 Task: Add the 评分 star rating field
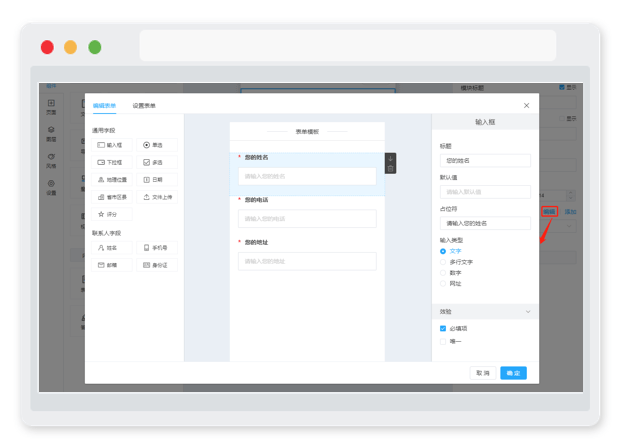pyautogui.click(x=112, y=214)
